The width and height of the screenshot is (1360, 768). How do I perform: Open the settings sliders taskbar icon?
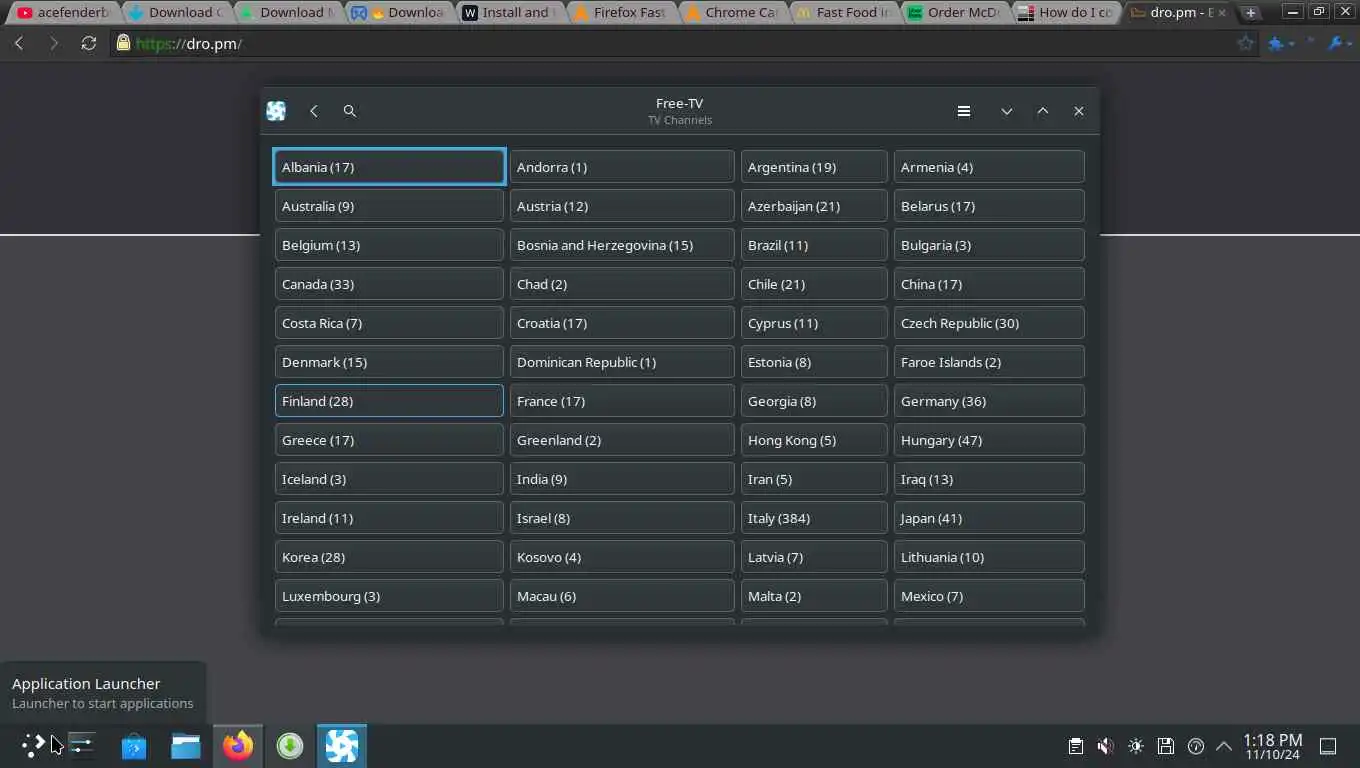point(82,745)
